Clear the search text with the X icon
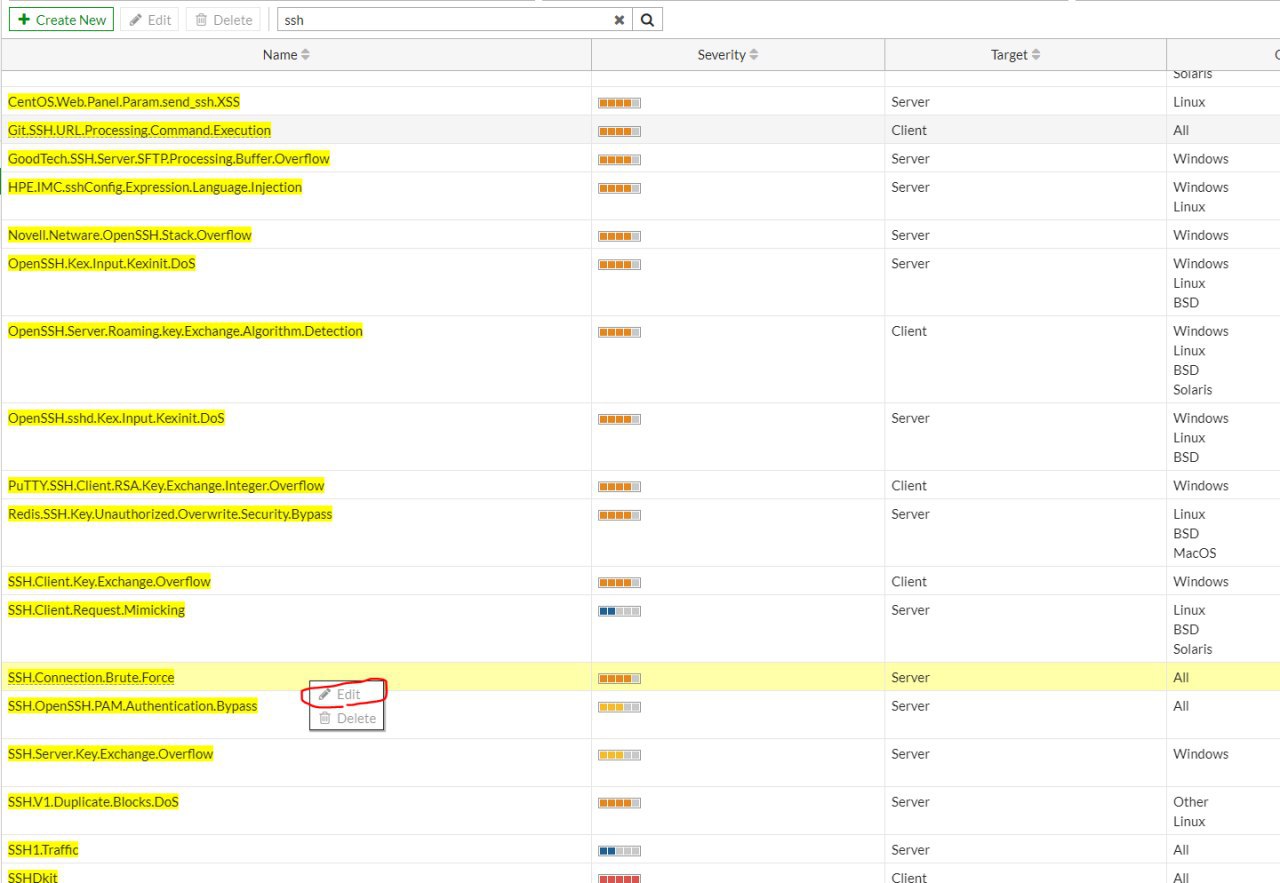 pos(619,20)
